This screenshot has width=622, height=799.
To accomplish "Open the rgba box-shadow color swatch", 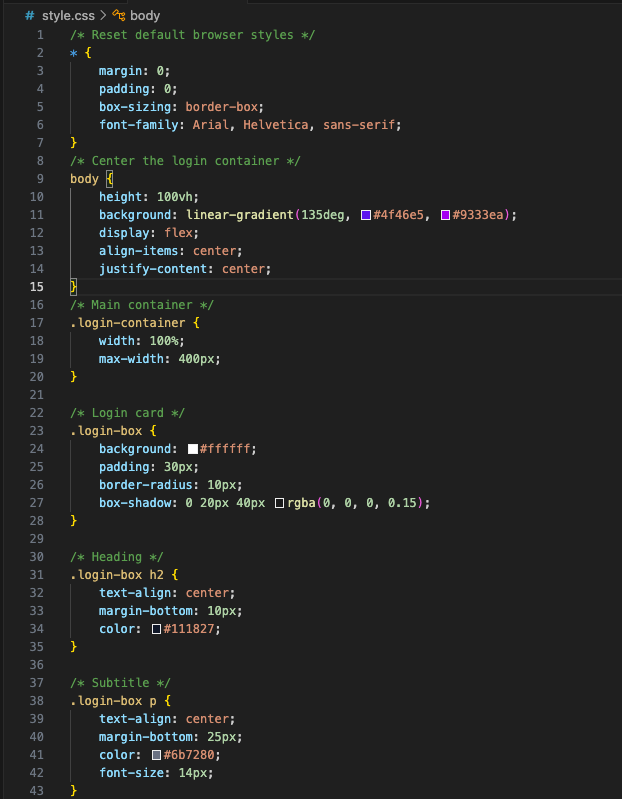I will point(279,503).
